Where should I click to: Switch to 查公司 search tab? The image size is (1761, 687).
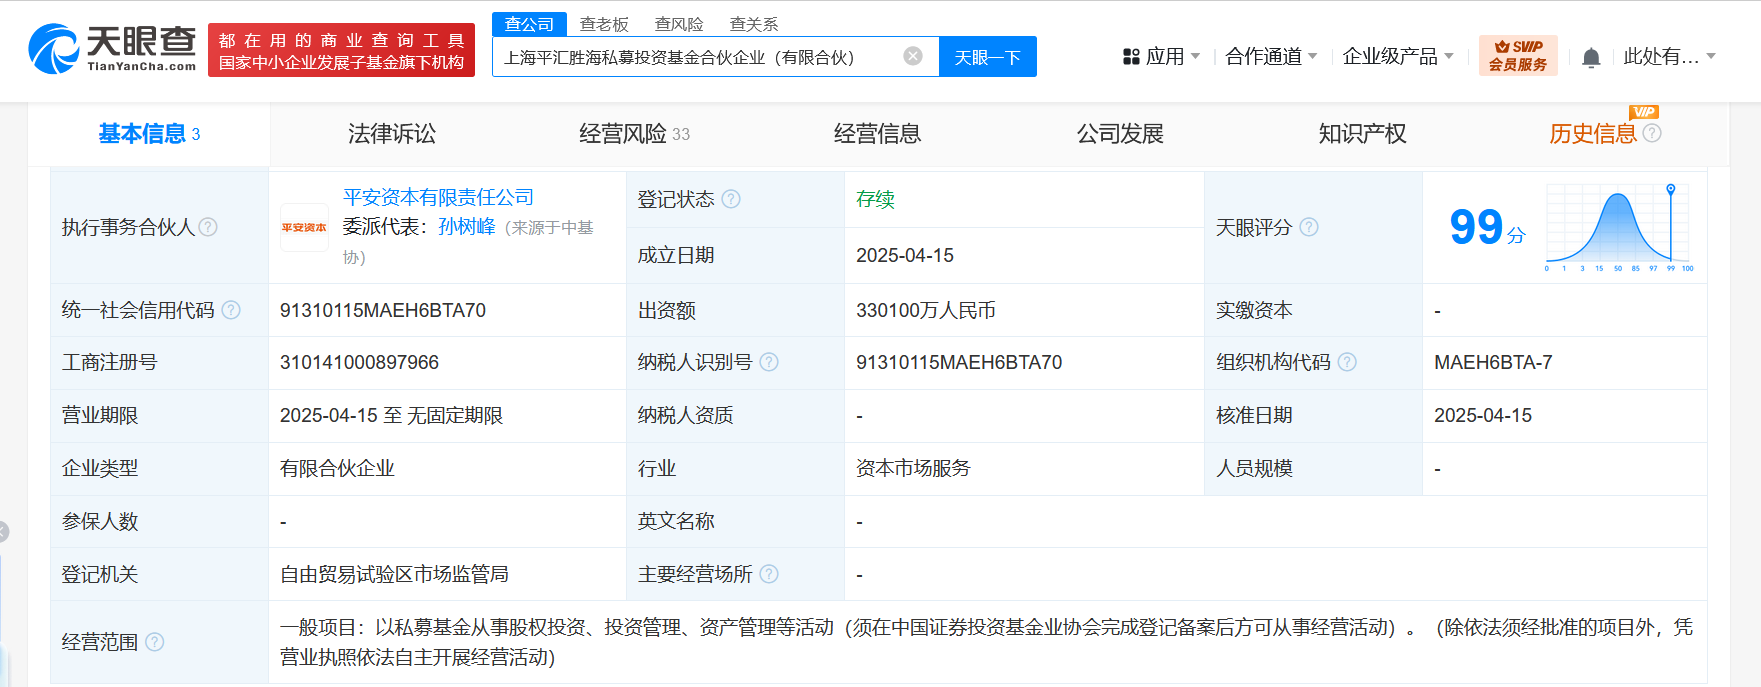[529, 24]
